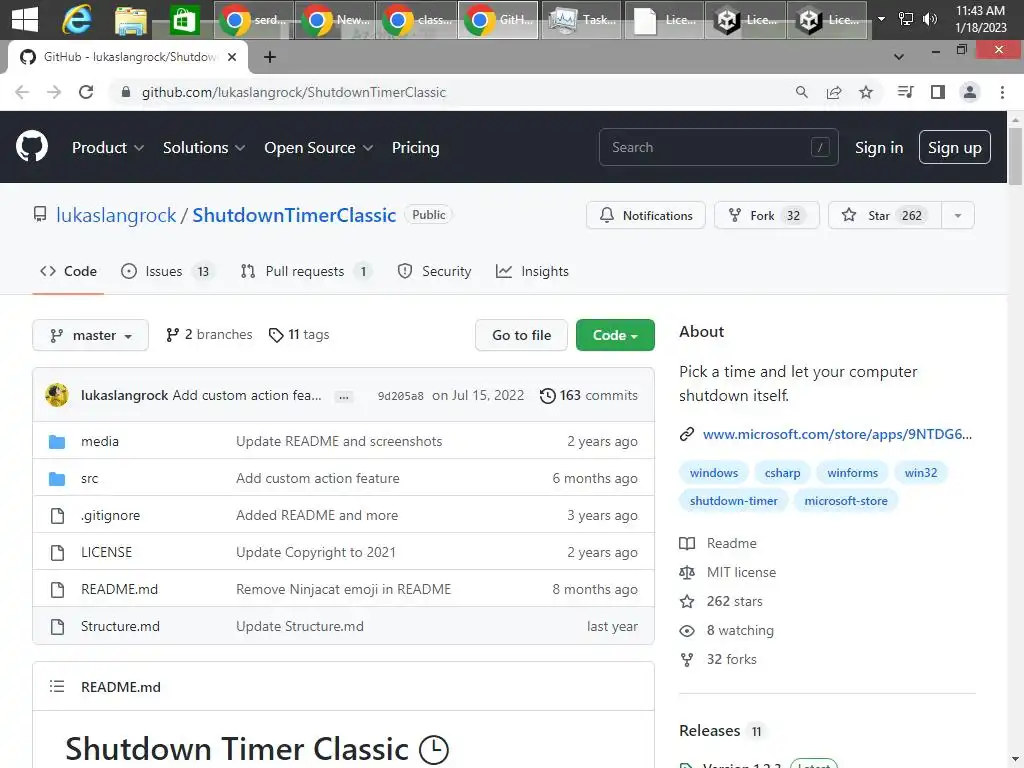Screen dimensions: 1024x768
Task: Open the Star lists dropdown arrow
Action: pyautogui.click(x=958, y=216)
